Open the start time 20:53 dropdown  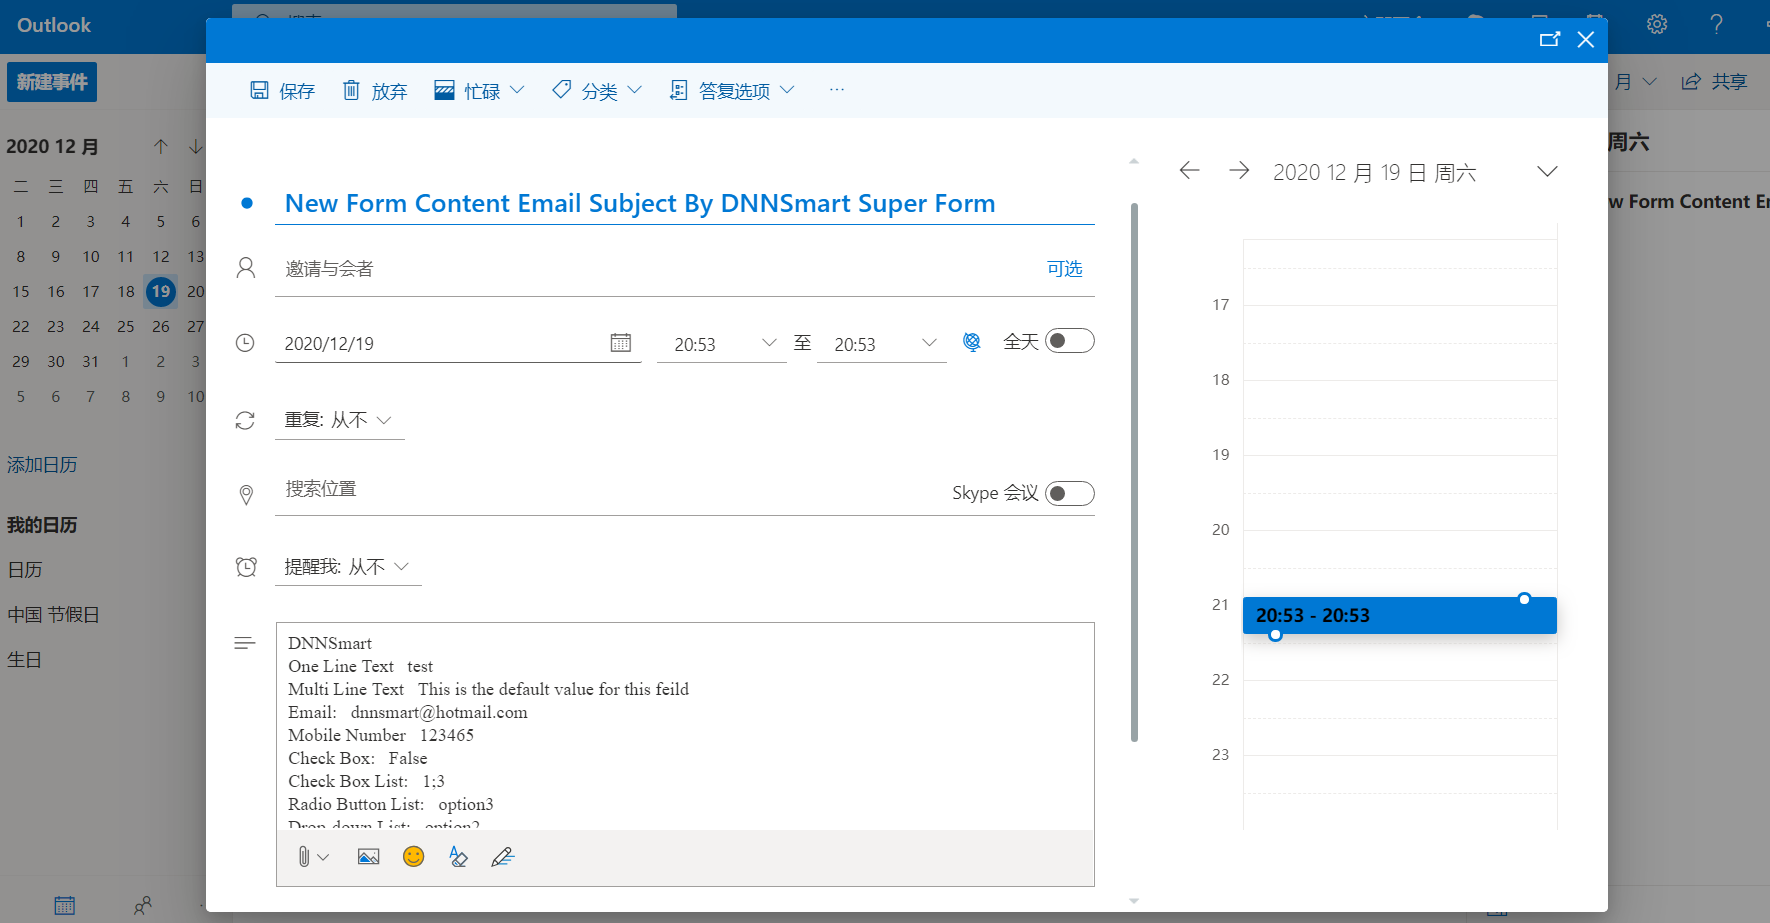(722, 344)
